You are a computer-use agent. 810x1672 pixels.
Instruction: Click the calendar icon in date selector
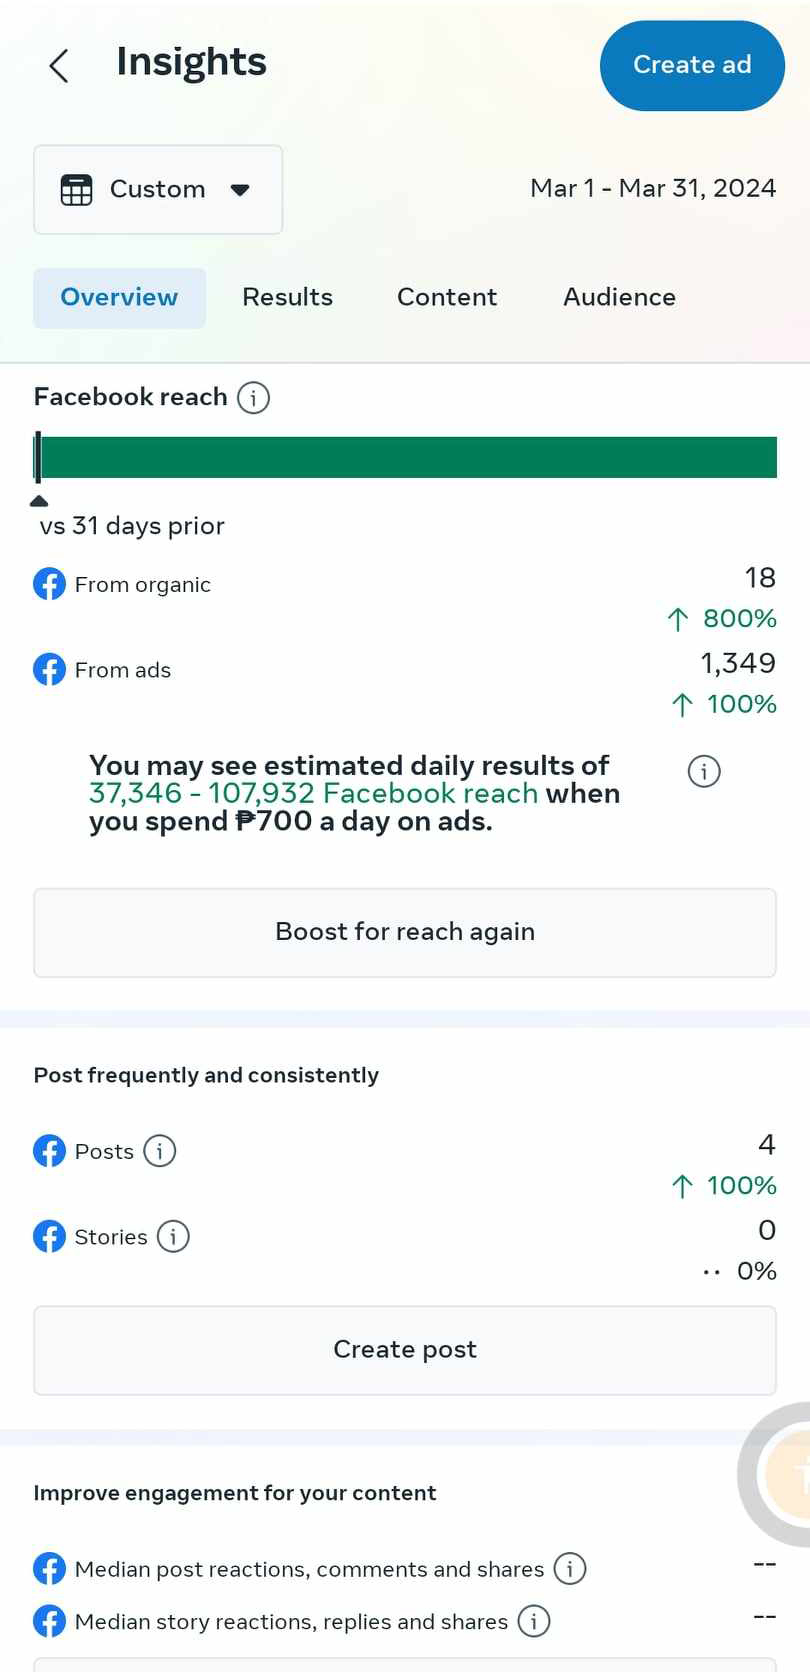[76, 189]
